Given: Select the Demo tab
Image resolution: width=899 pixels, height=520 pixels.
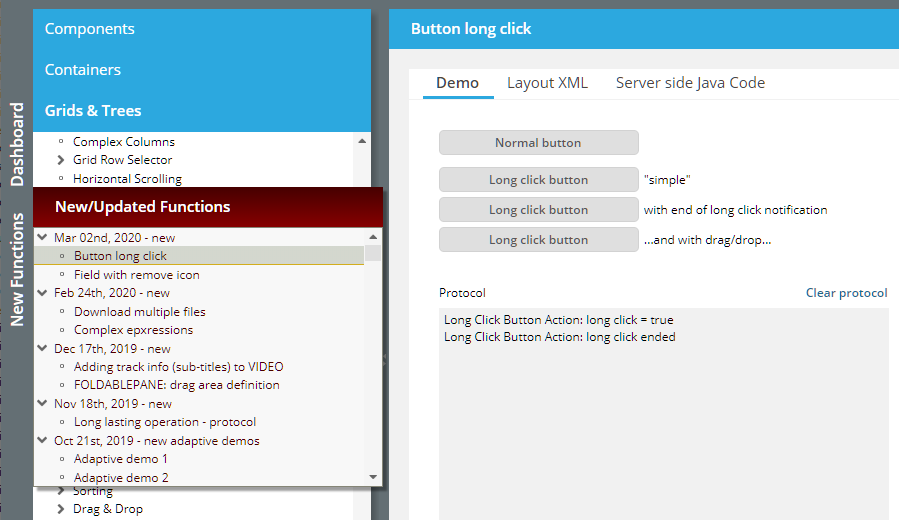Looking at the screenshot, I should click(x=458, y=83).
